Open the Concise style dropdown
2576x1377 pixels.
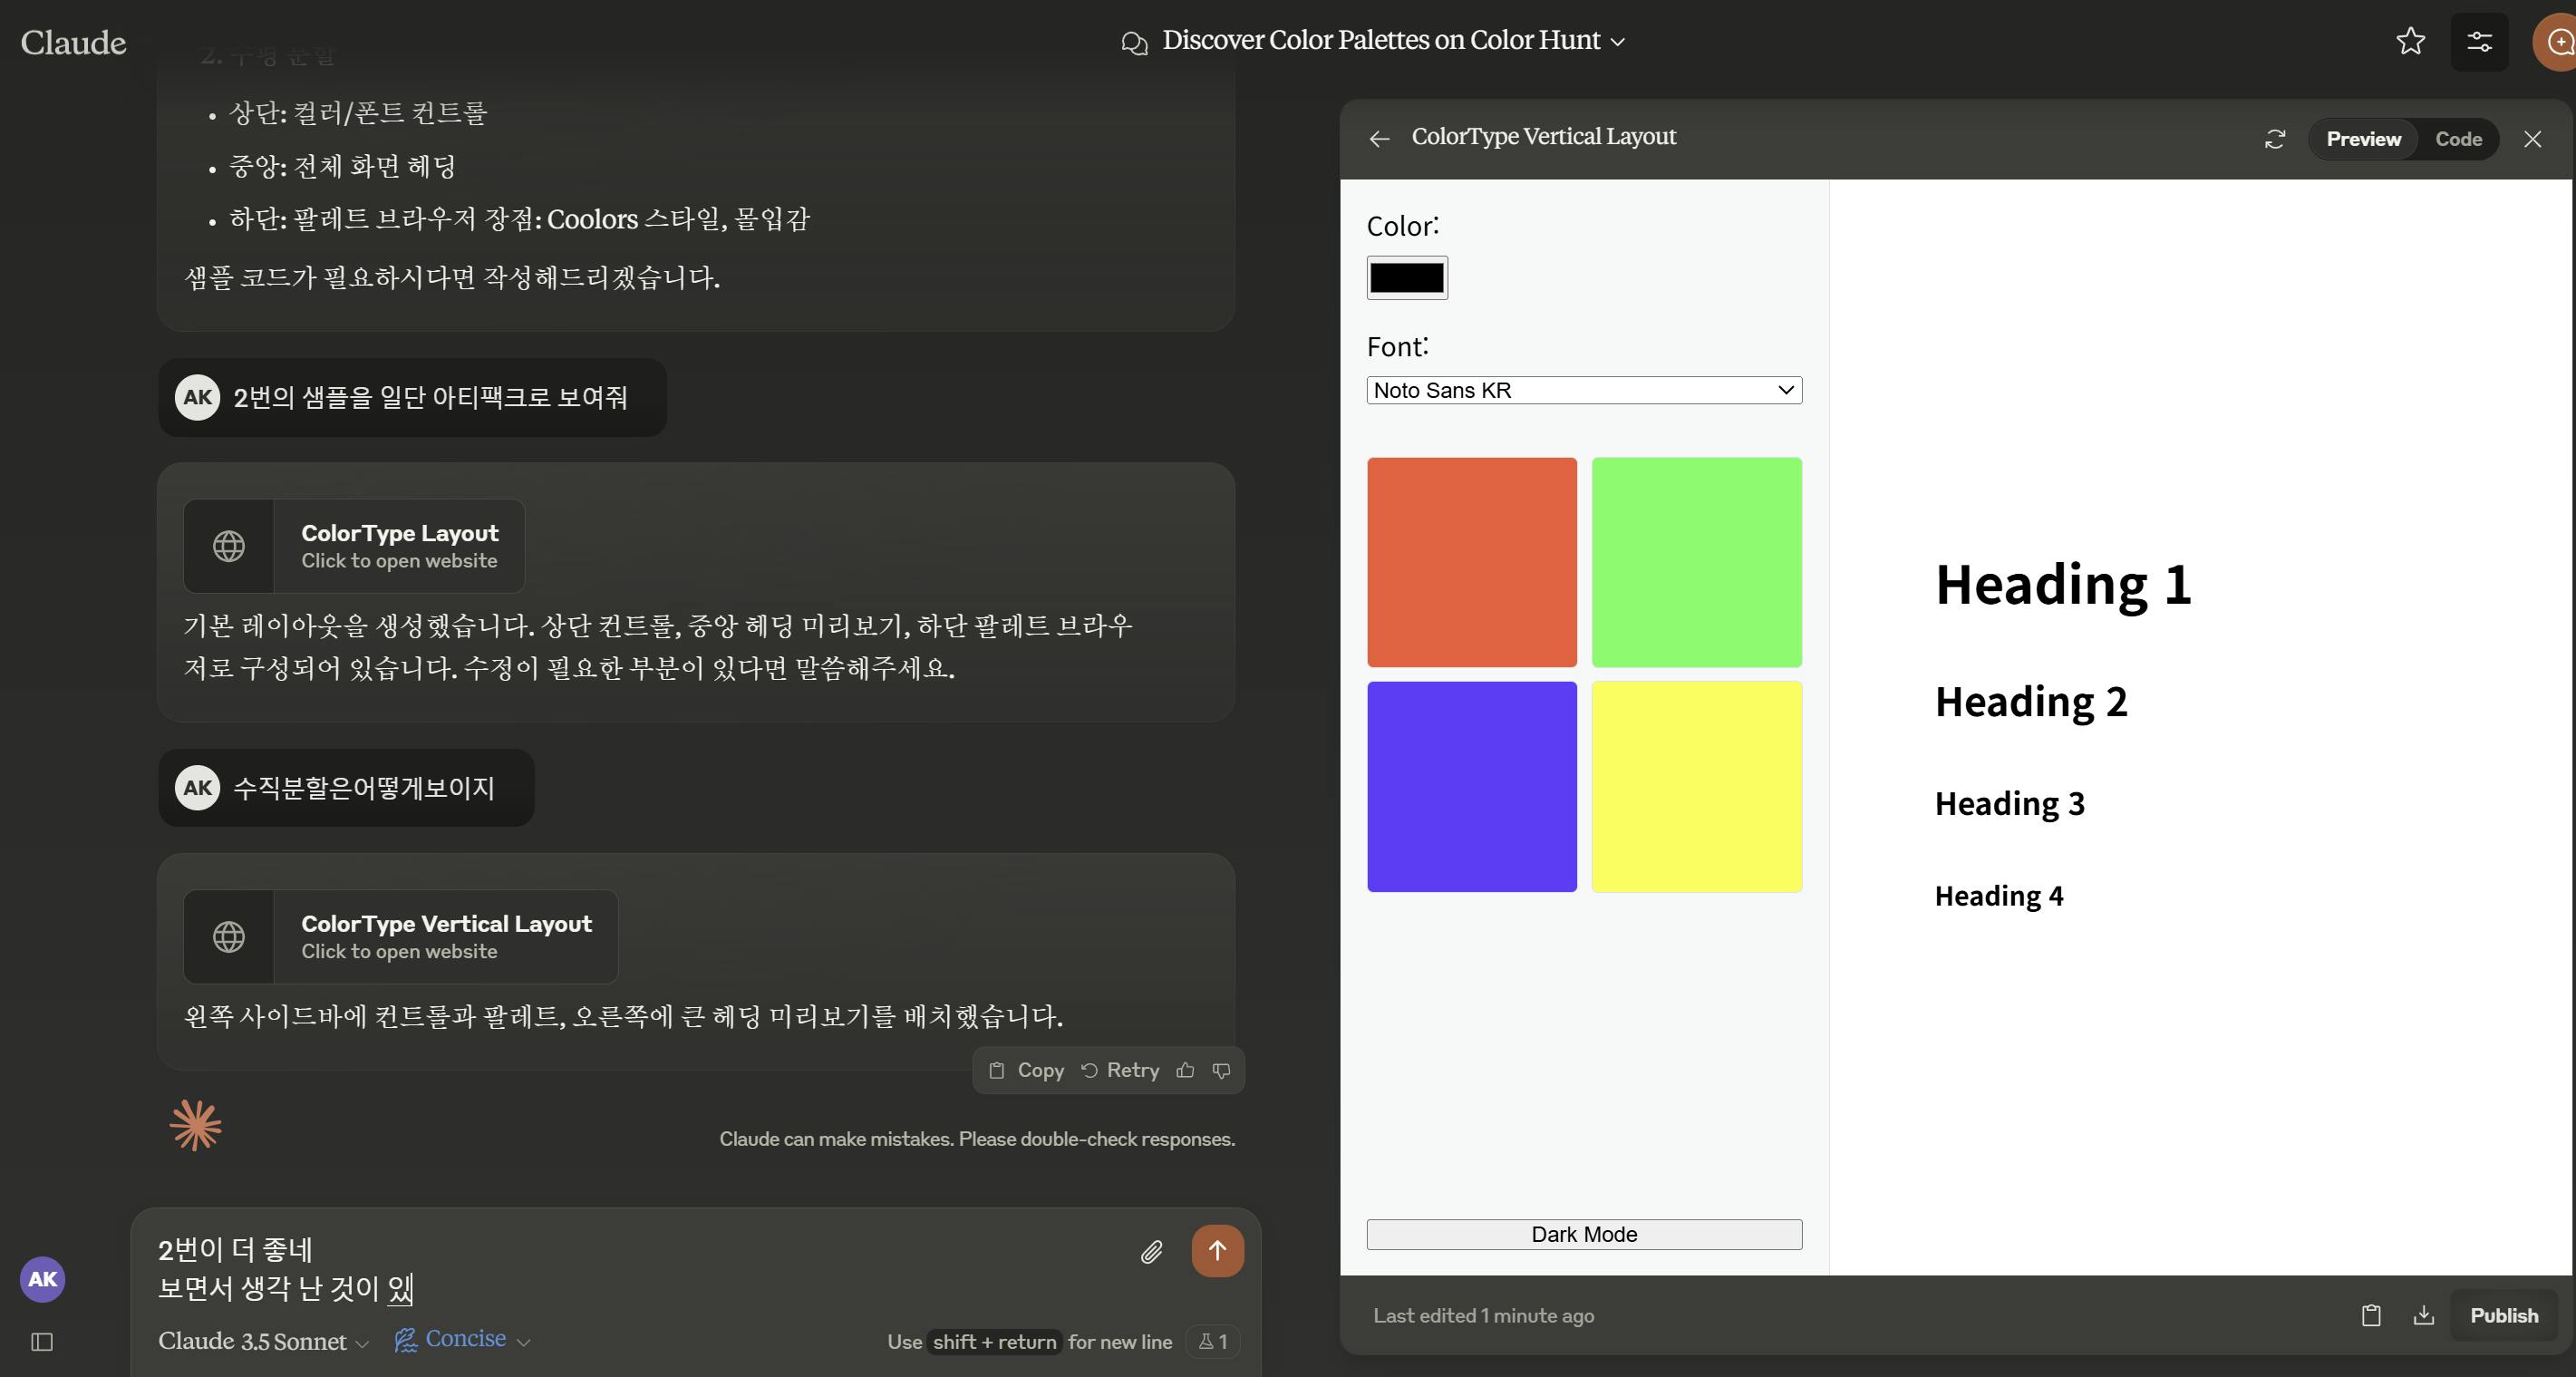pyautogui.click(x=463, y=1339)
